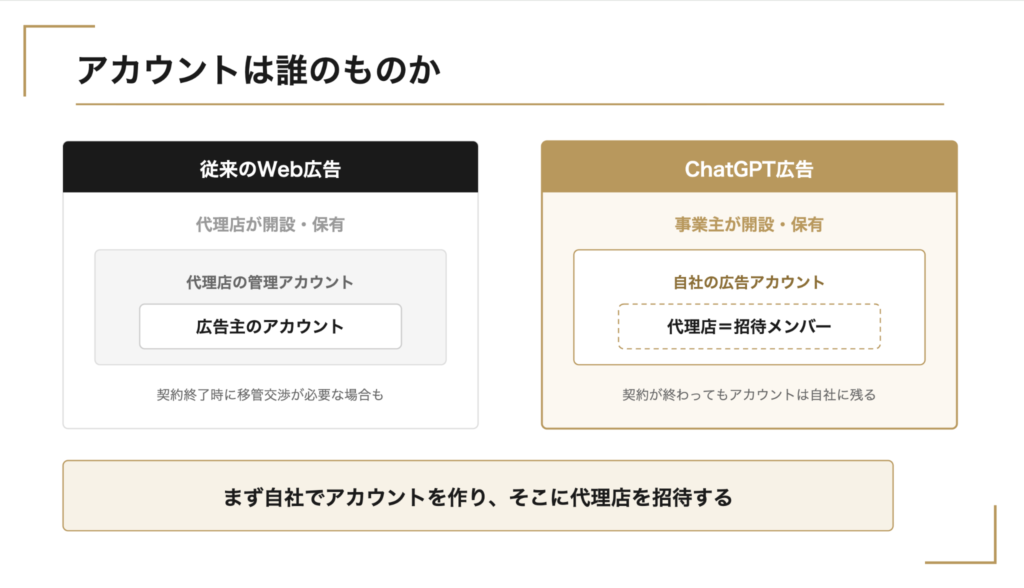Click the 代理店の管理アカウント label
This screenshot has height=588, width=1024.
(x=270, y=282)
